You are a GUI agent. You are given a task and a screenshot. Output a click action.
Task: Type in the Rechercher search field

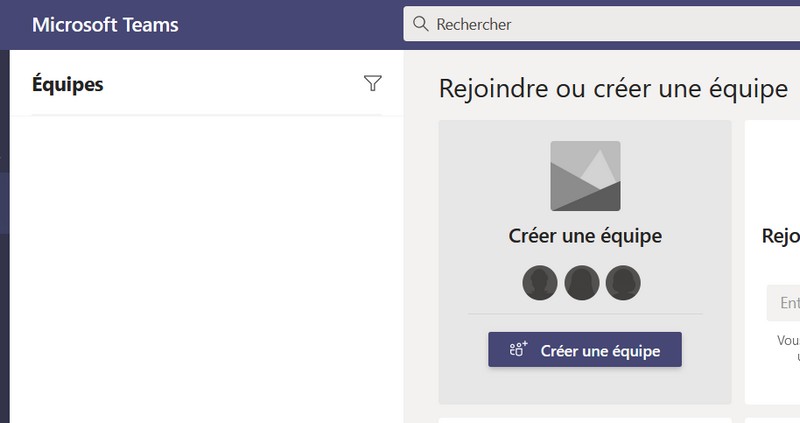point(600,24)
